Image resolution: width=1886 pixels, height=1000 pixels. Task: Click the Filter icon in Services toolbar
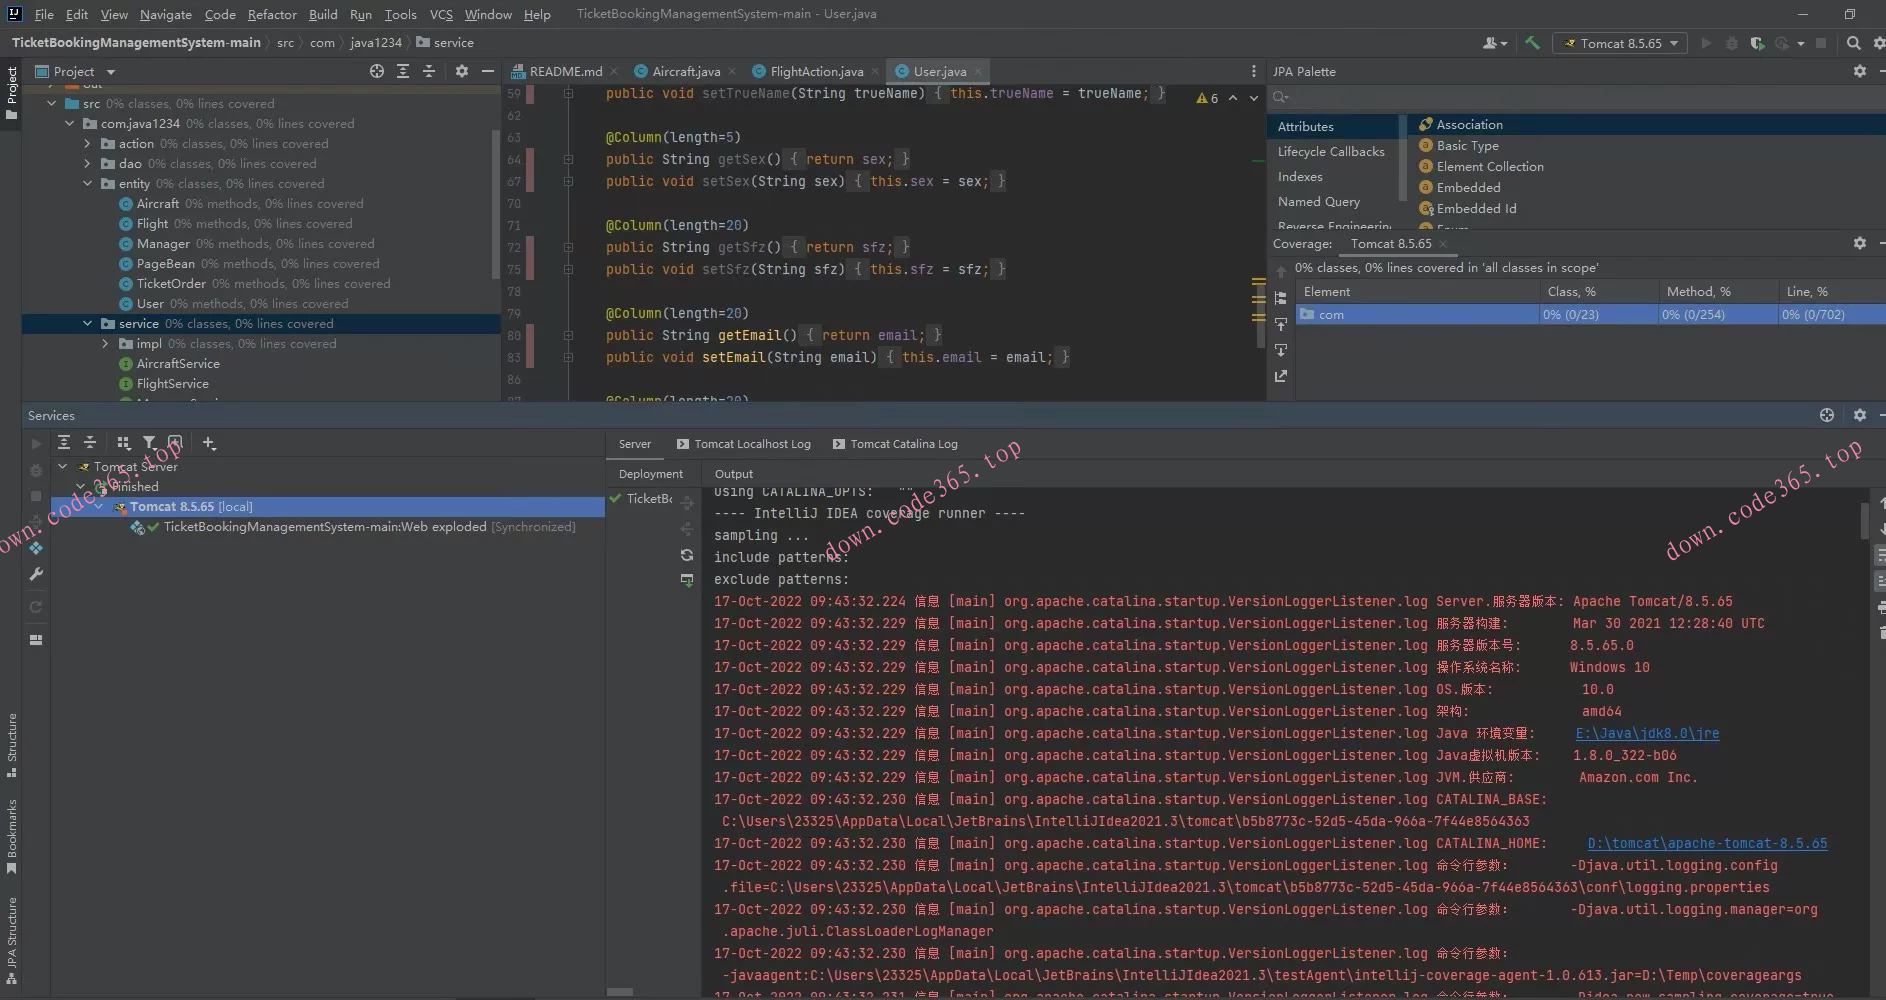tap(149, 443)
